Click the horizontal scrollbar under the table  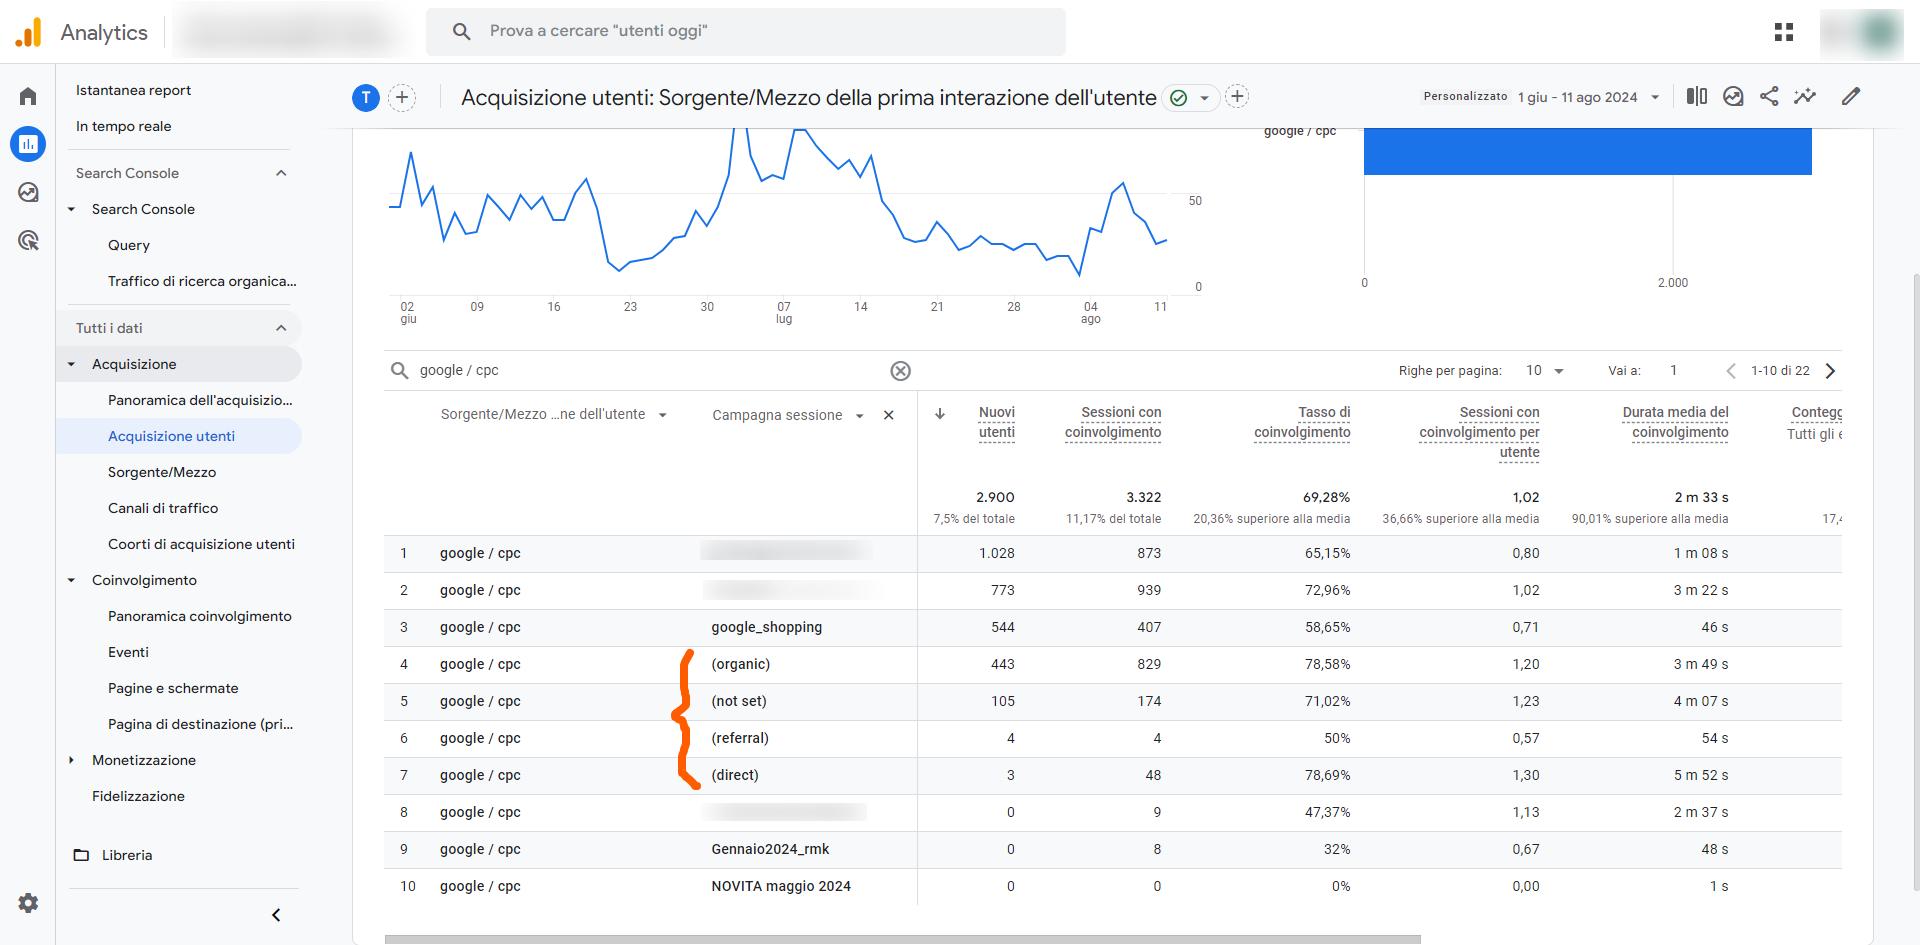tap(900, 940)
